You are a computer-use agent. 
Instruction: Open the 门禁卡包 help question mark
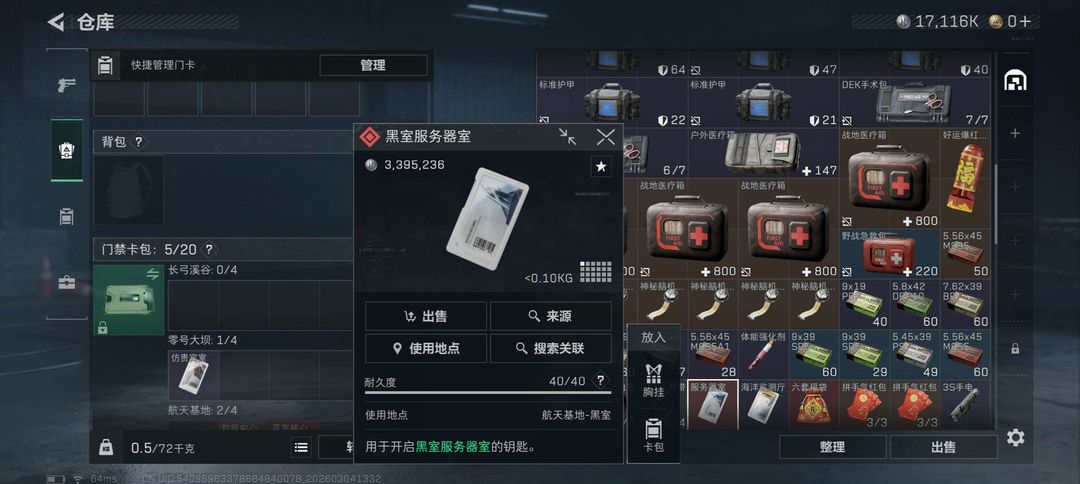(209, 249)
